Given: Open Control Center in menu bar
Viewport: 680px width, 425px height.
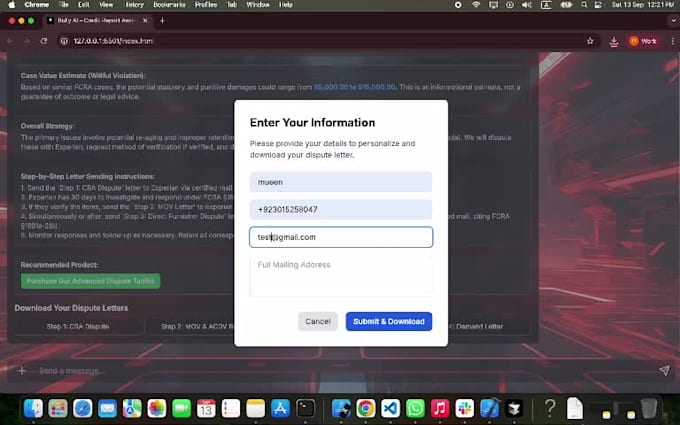Looking at the screenshot, I should coord(598,5).
